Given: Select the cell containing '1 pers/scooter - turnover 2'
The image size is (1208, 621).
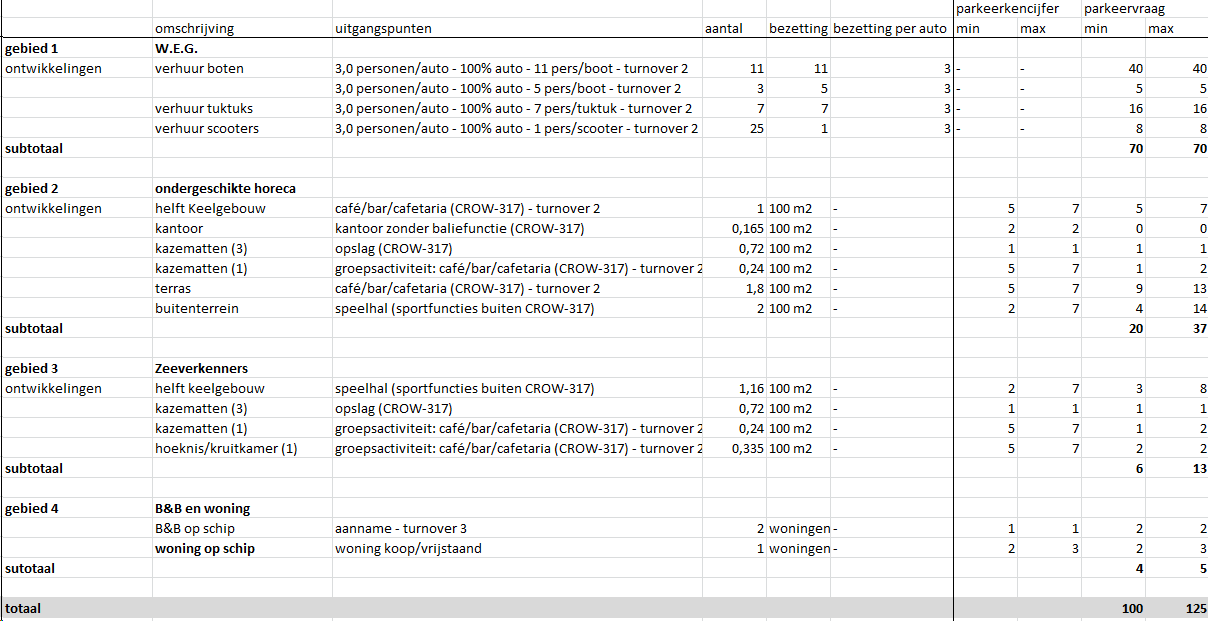Looking at the screenshot, I should click(516, 128).
